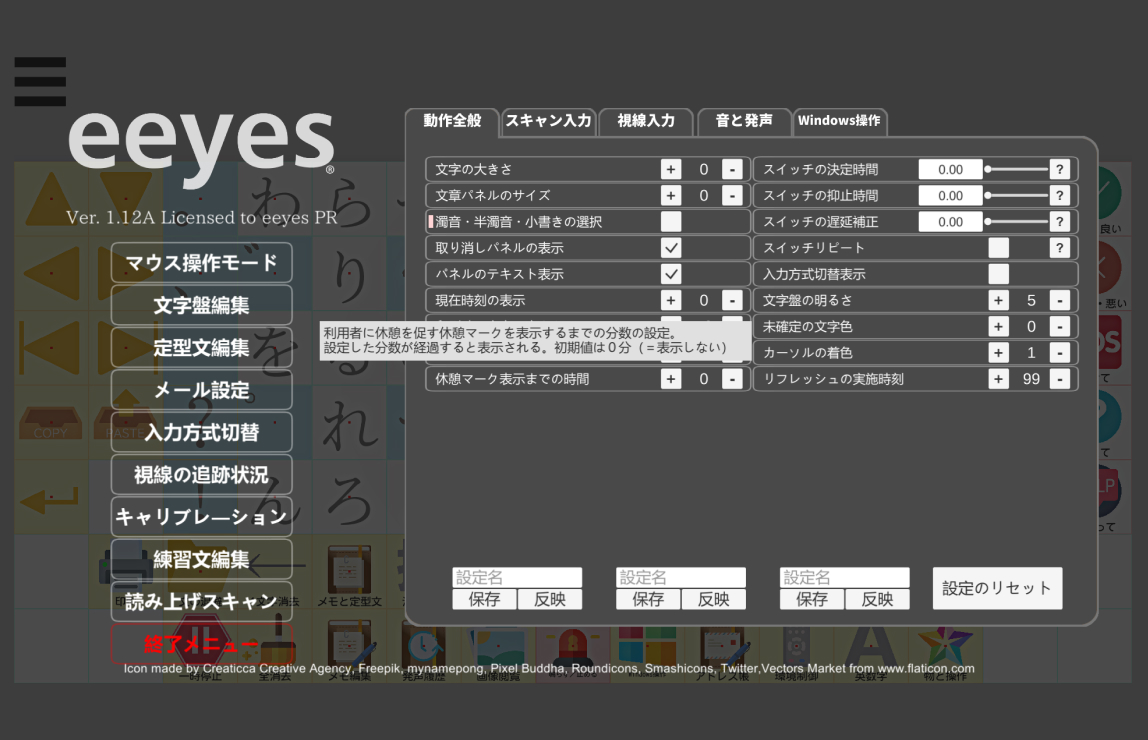Open the red 終了メニュー button
Viewport: 1148px width, 740px height.
201,643
